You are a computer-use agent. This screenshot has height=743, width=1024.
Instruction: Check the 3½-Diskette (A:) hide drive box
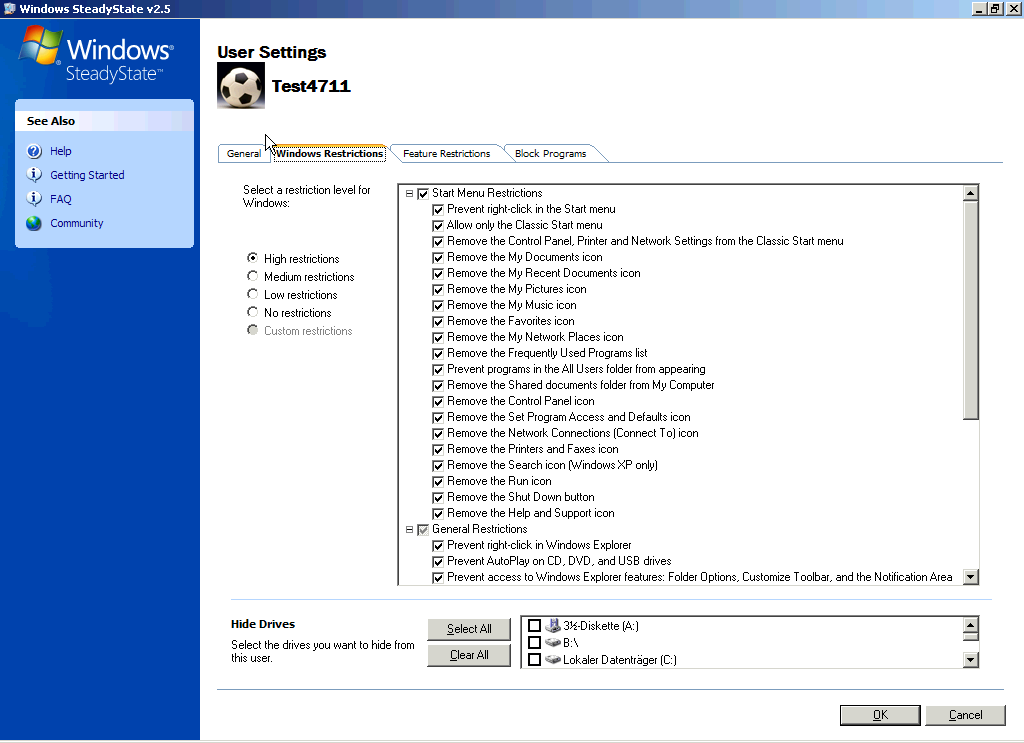pos(534,625)
